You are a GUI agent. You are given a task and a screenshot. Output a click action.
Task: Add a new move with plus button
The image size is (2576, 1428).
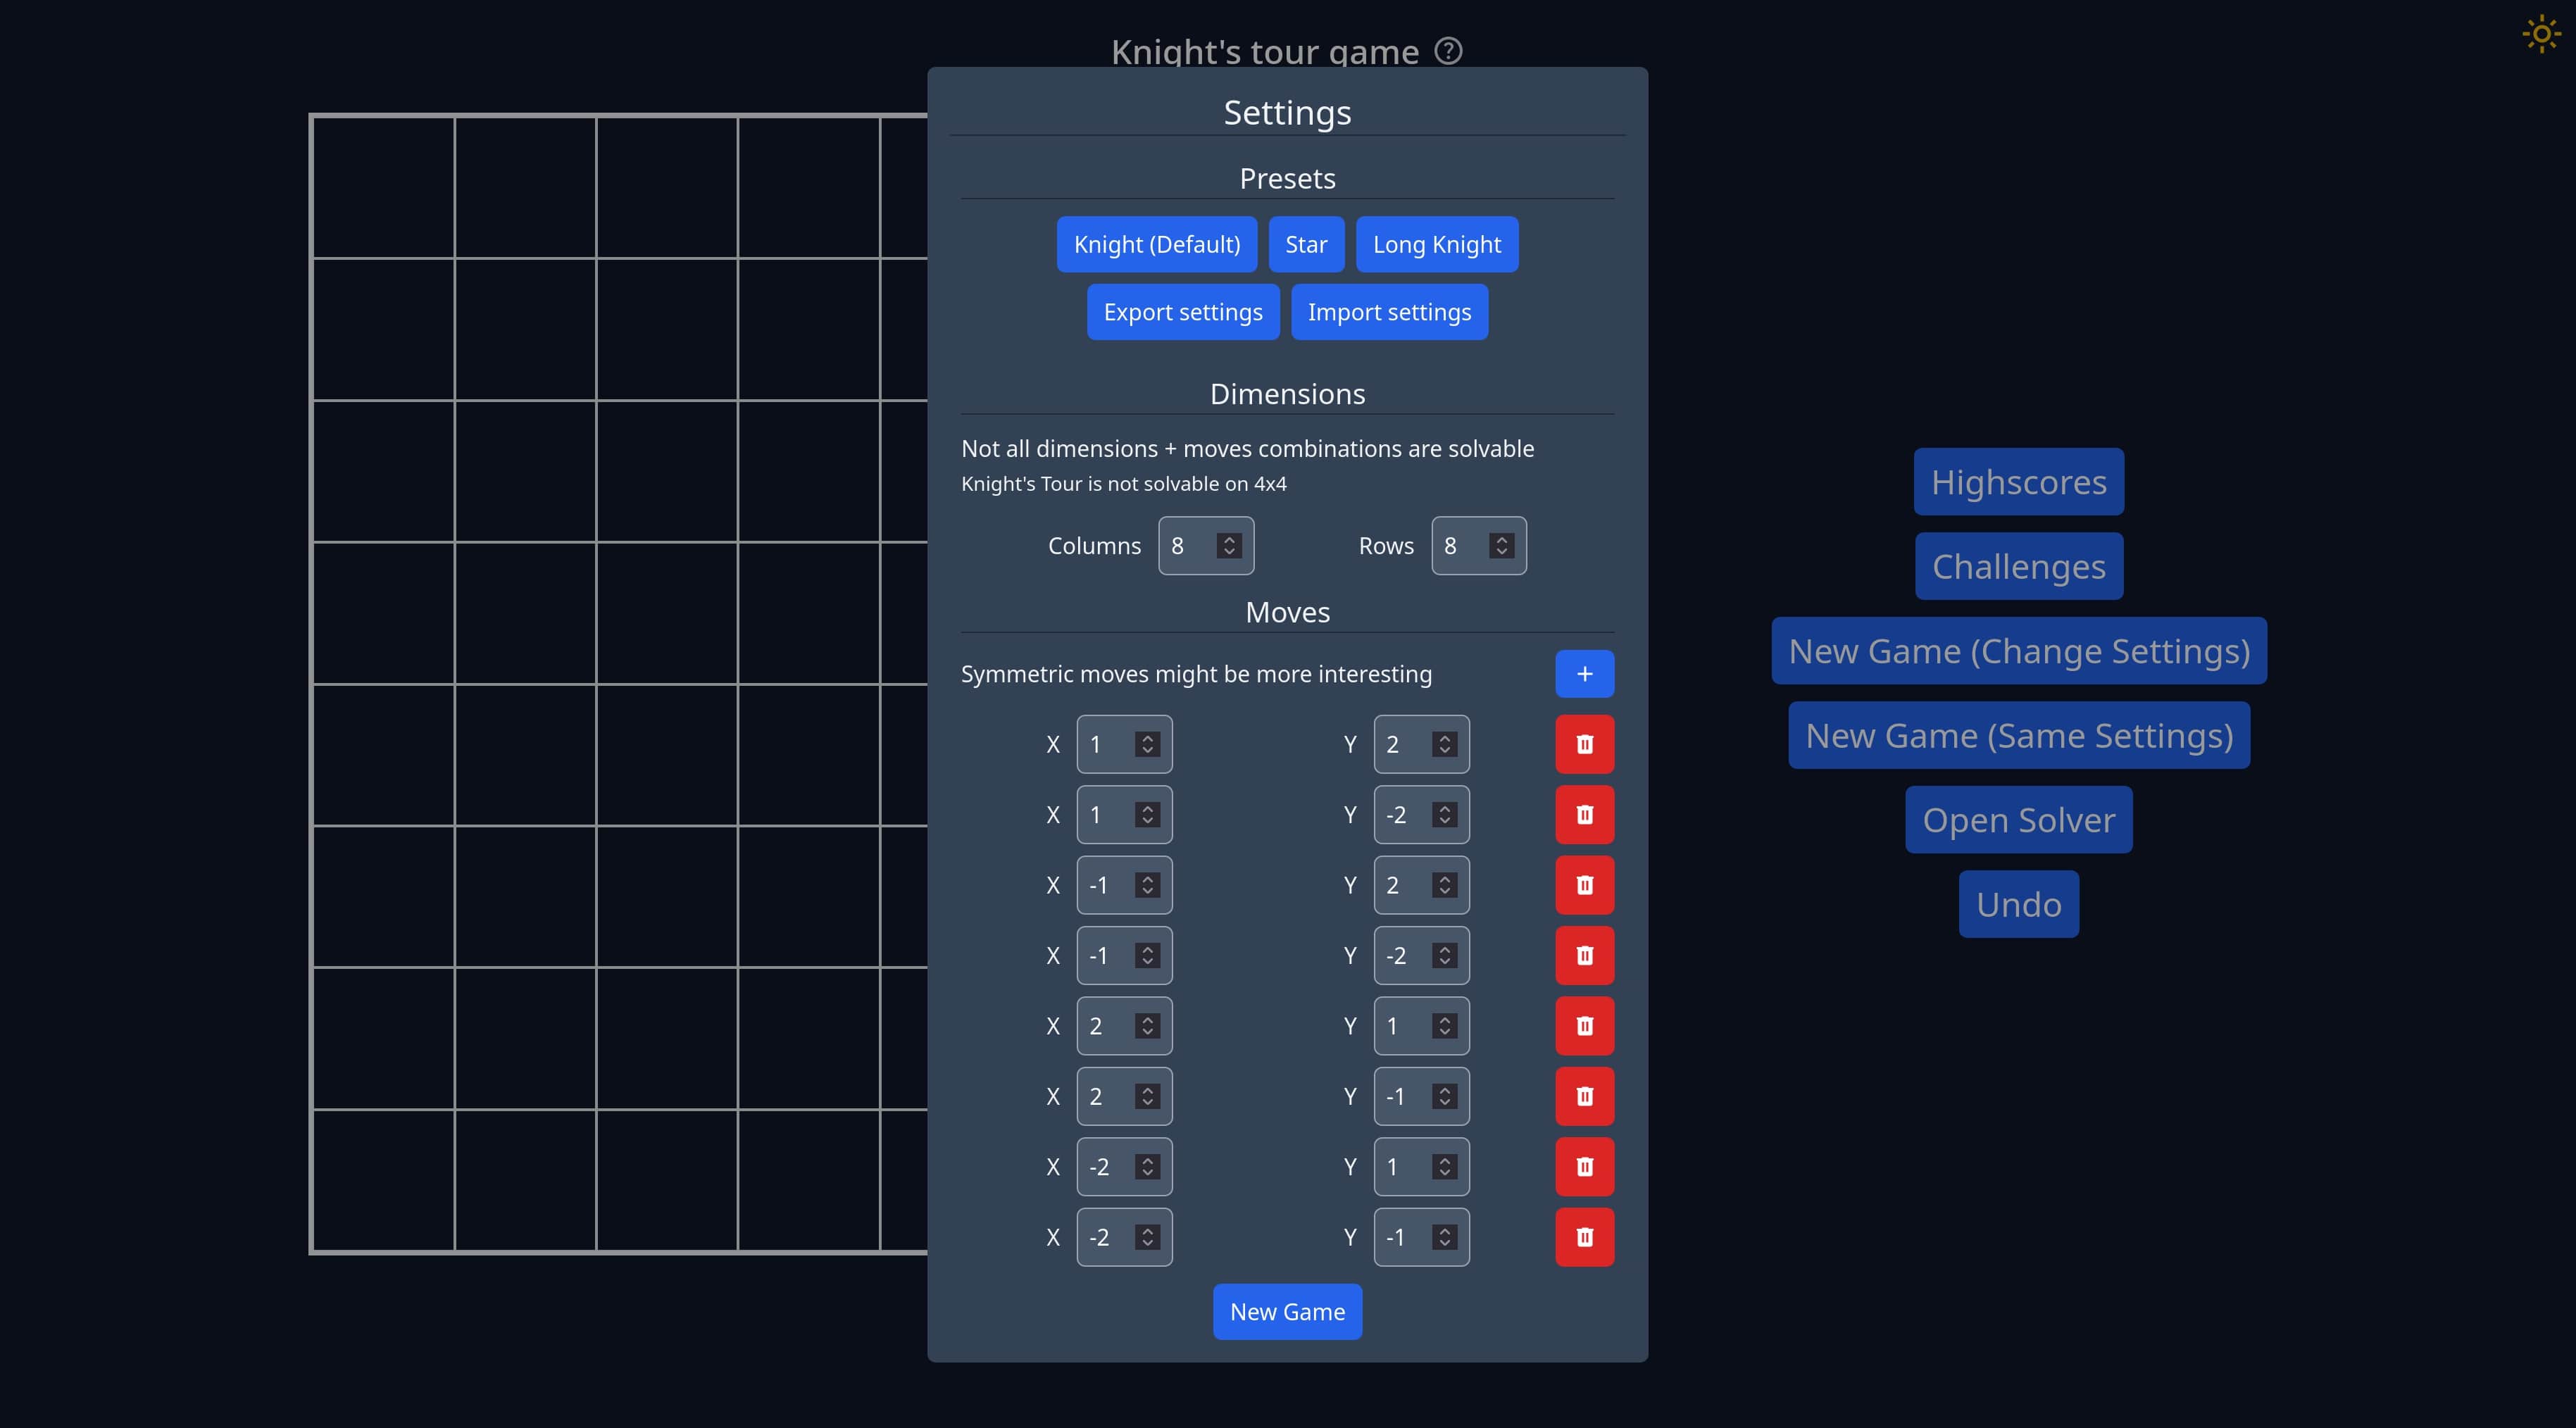1584,674
